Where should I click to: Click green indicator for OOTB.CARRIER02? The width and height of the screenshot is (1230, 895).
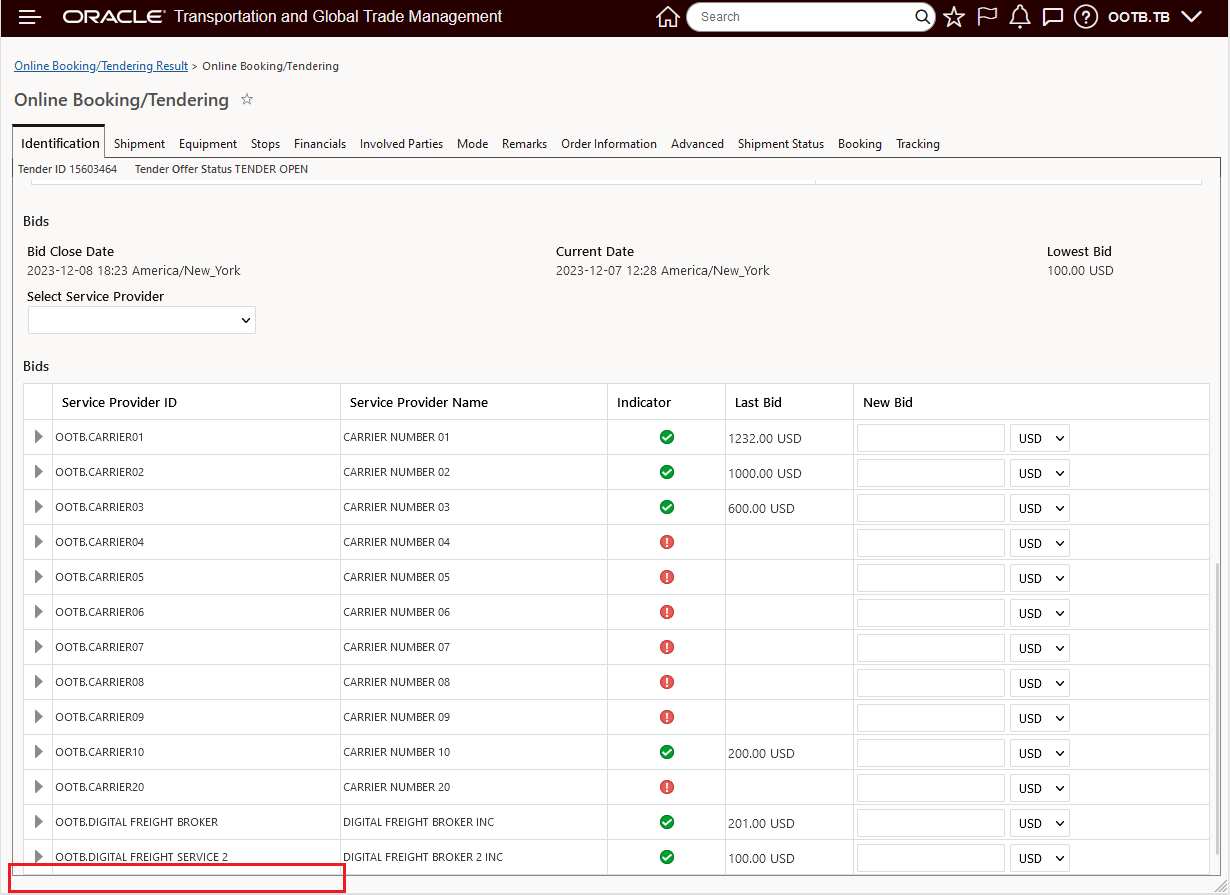point(667,472)
